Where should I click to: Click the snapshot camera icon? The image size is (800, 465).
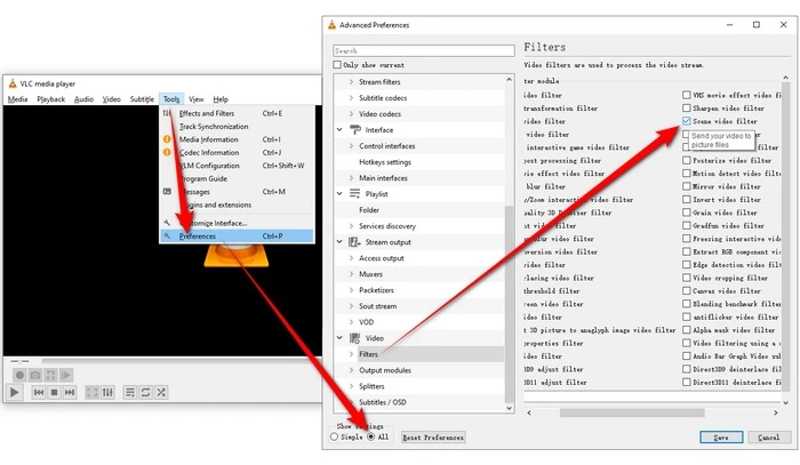click(x=35, y=374)
